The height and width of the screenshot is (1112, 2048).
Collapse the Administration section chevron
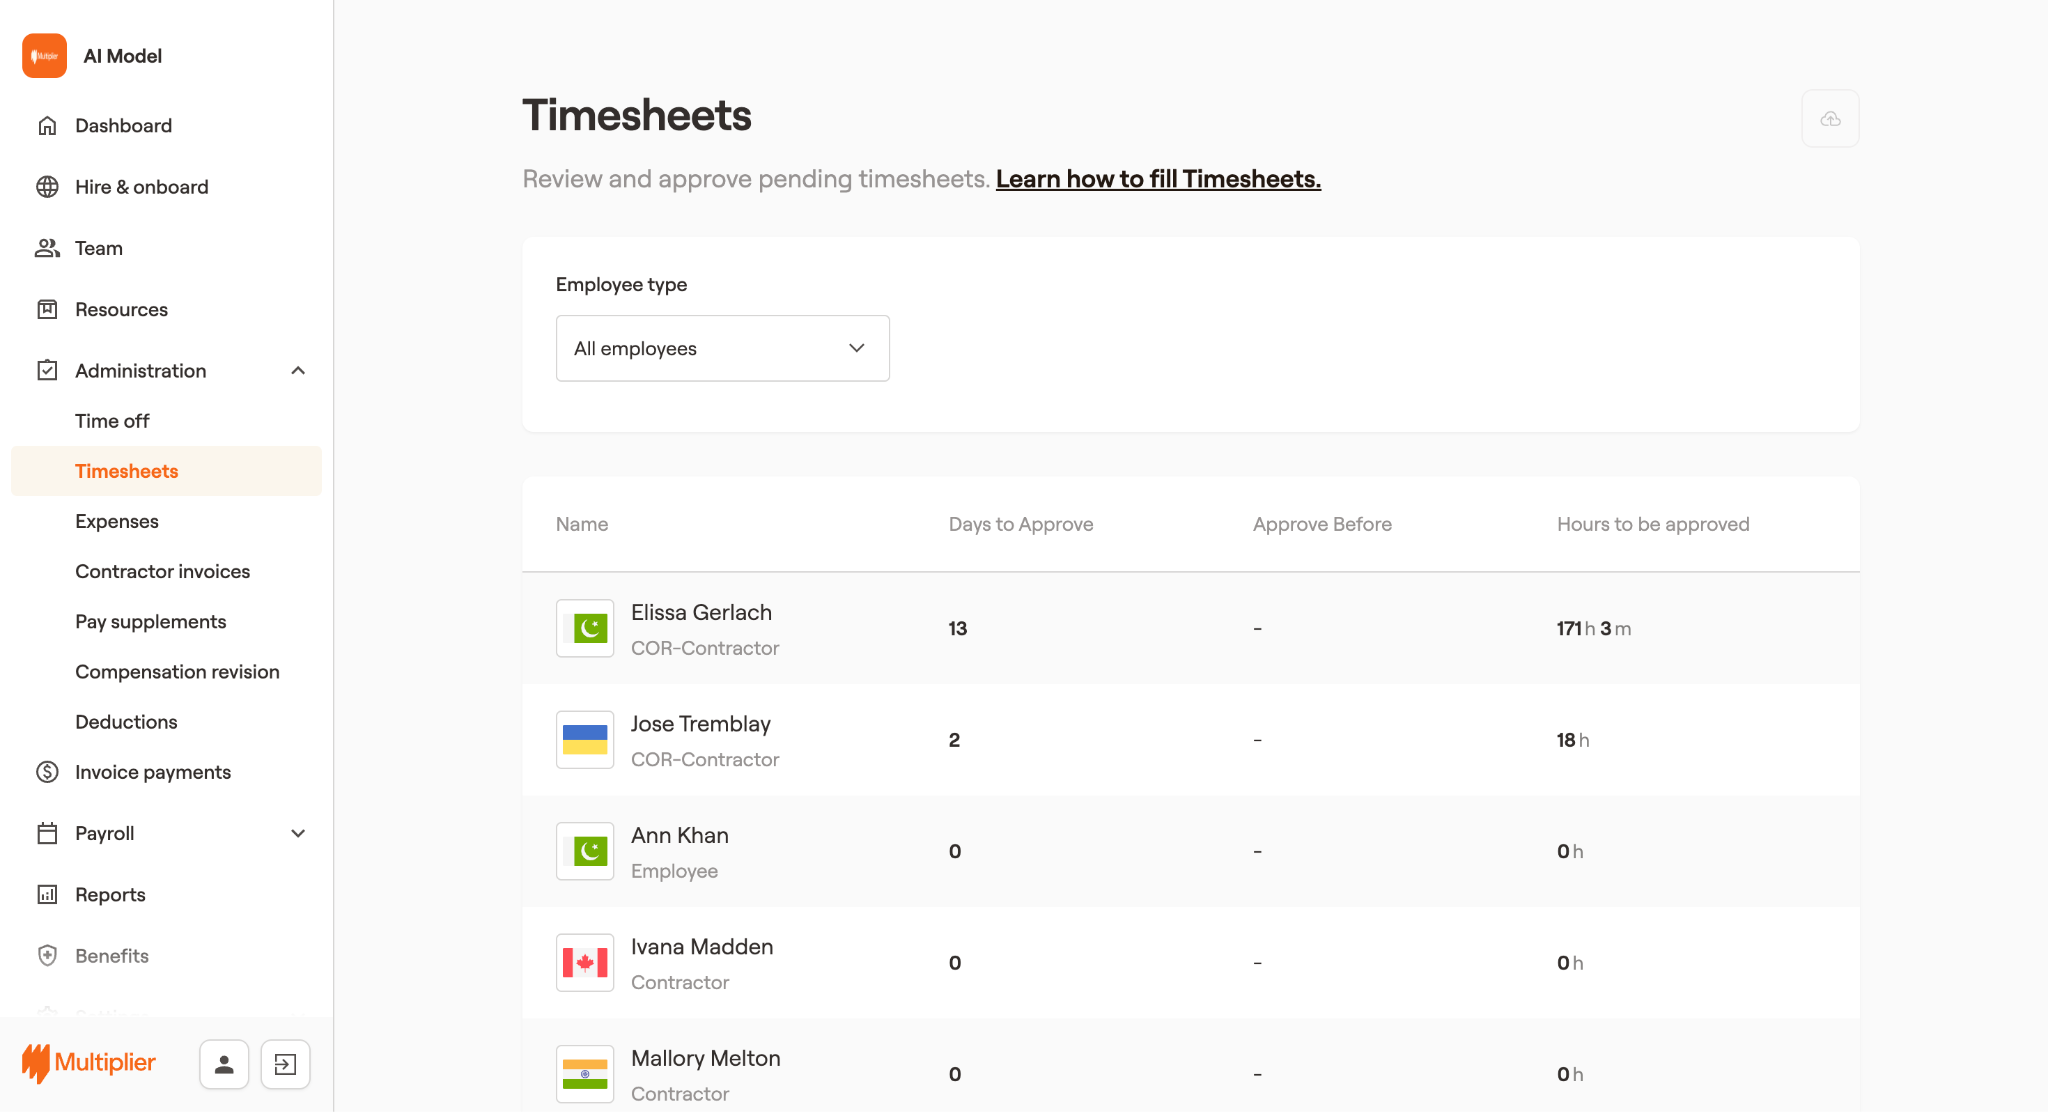click(298, 371)
